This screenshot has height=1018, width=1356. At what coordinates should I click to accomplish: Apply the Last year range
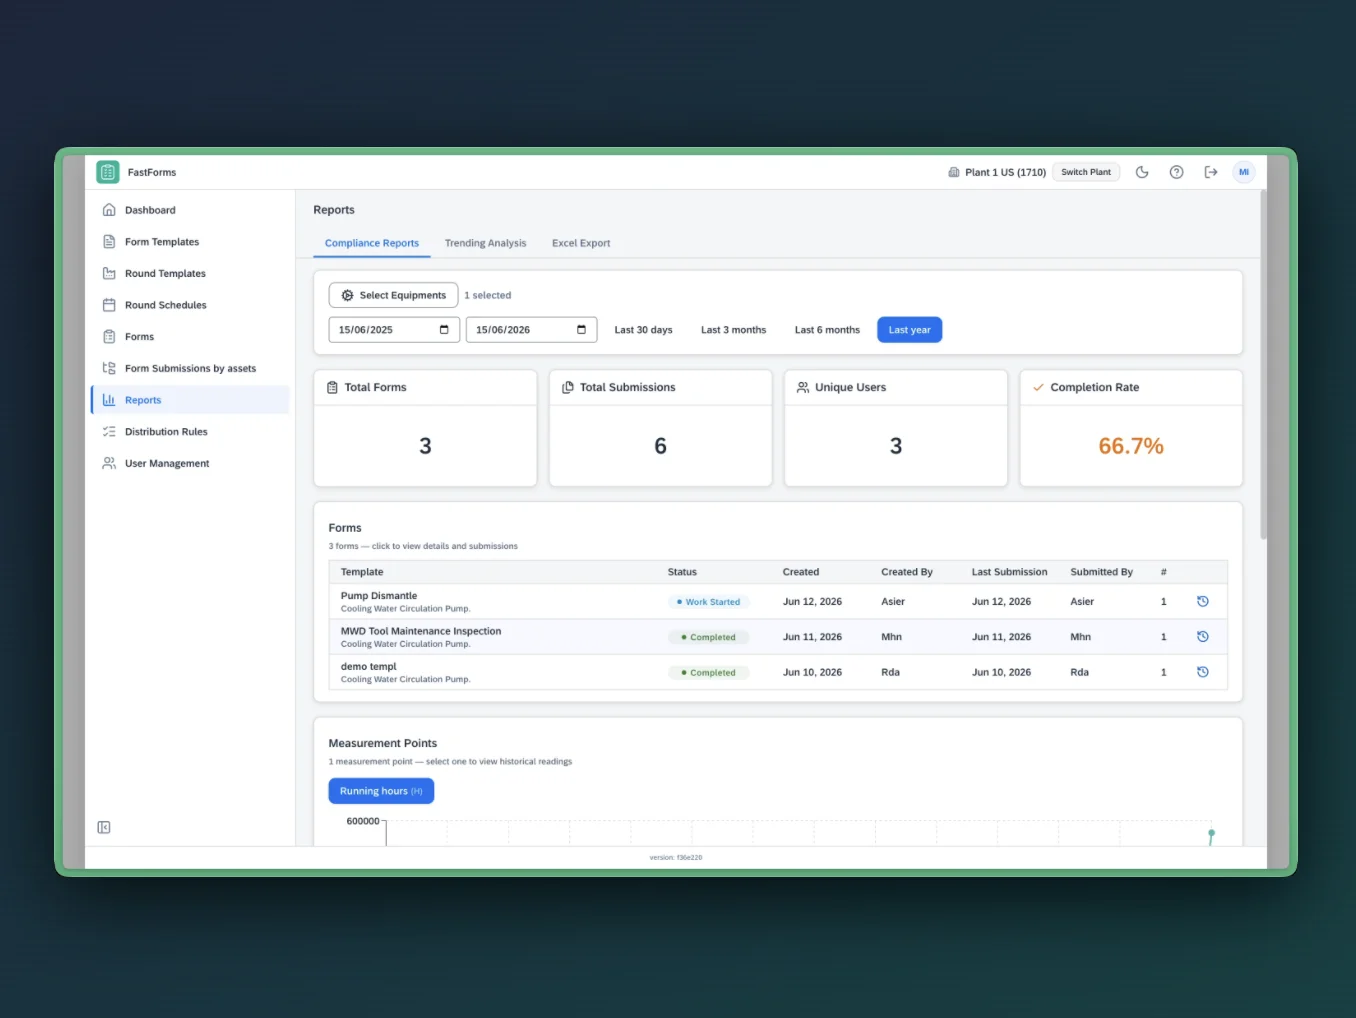[x=910, y=330]
